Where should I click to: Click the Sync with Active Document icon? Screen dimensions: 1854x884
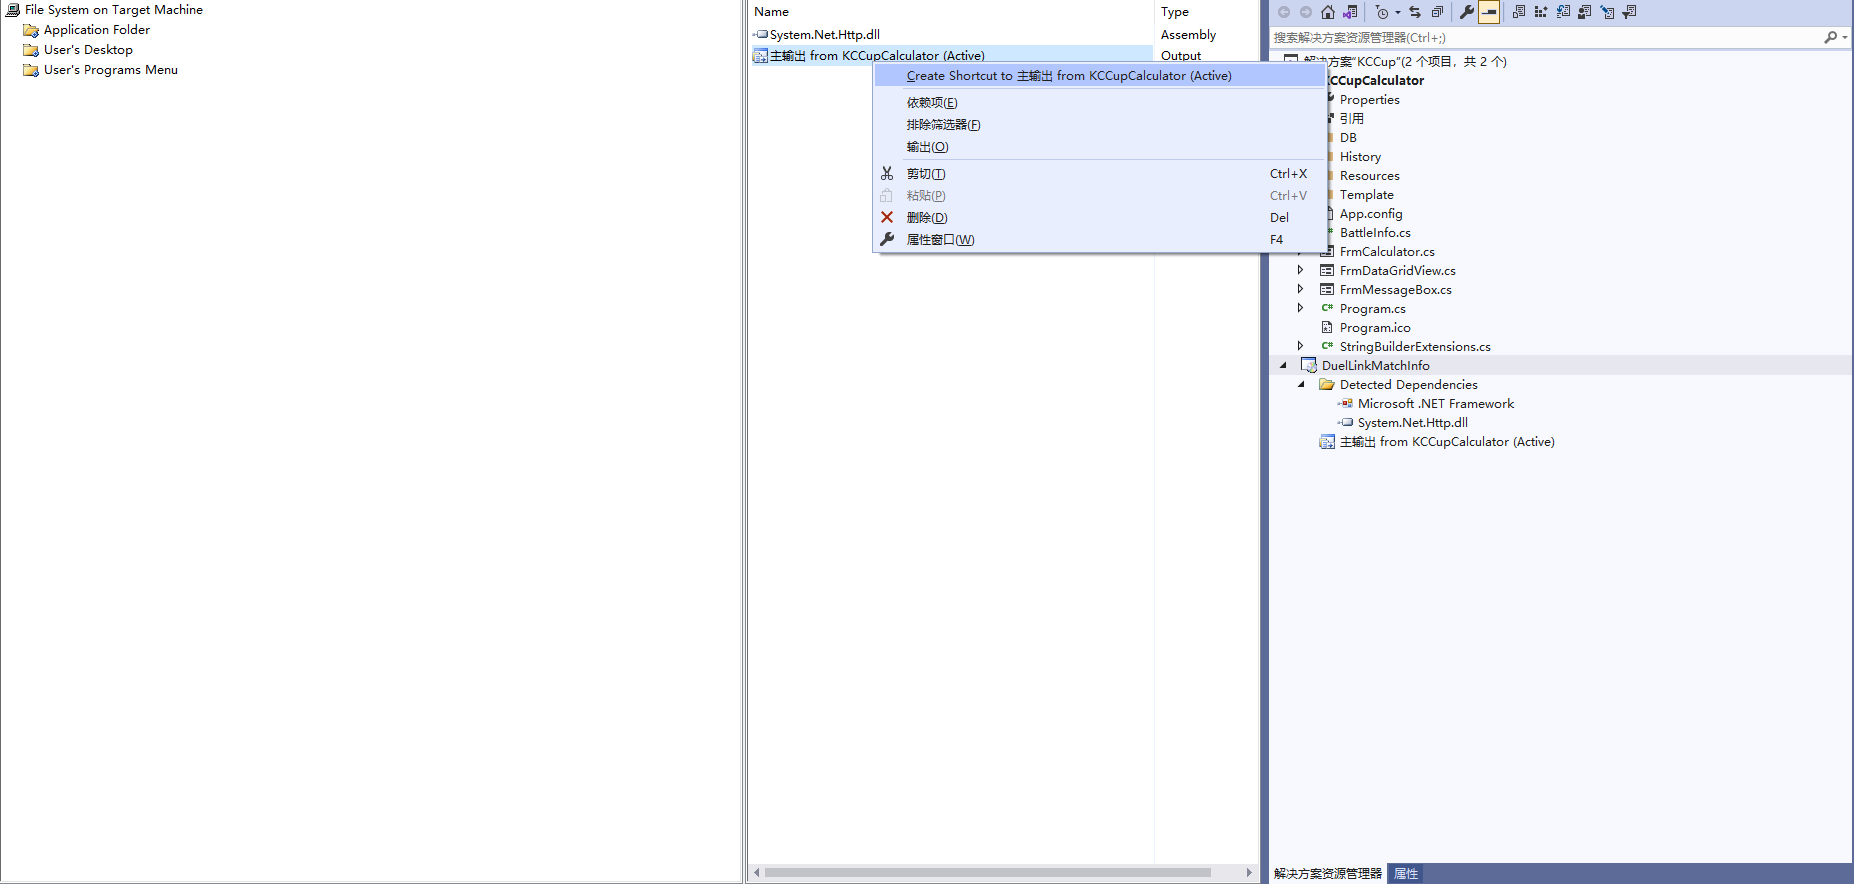click(x=1415, y=12)
